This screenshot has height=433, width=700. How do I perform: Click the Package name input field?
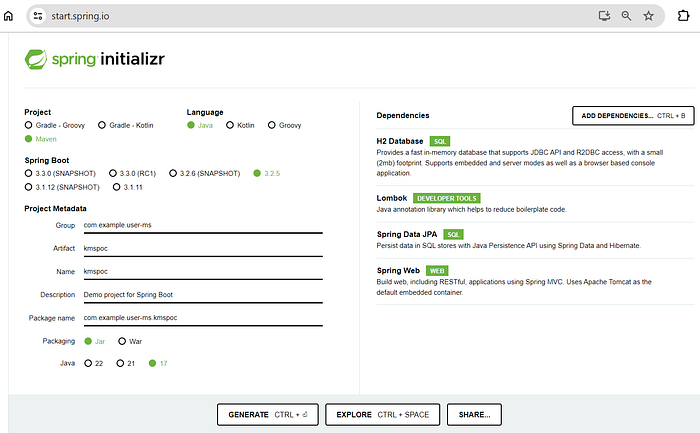(x=203, y=318)
